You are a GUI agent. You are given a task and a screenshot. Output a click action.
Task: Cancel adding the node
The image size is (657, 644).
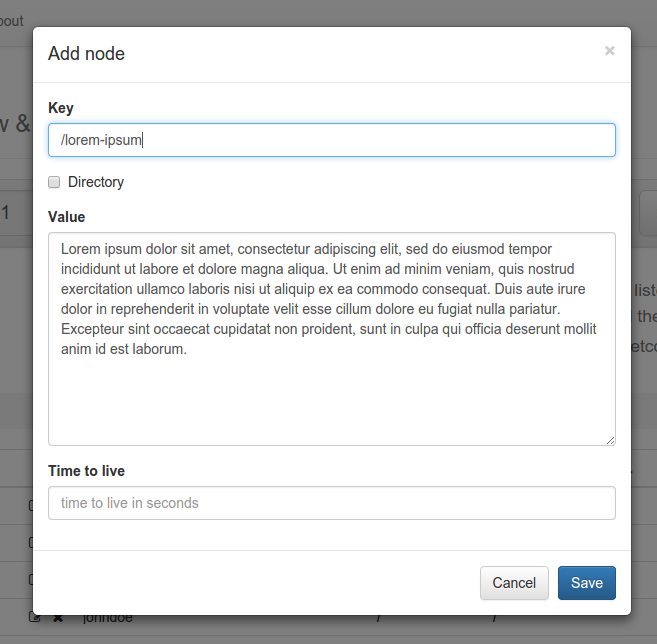514,583
